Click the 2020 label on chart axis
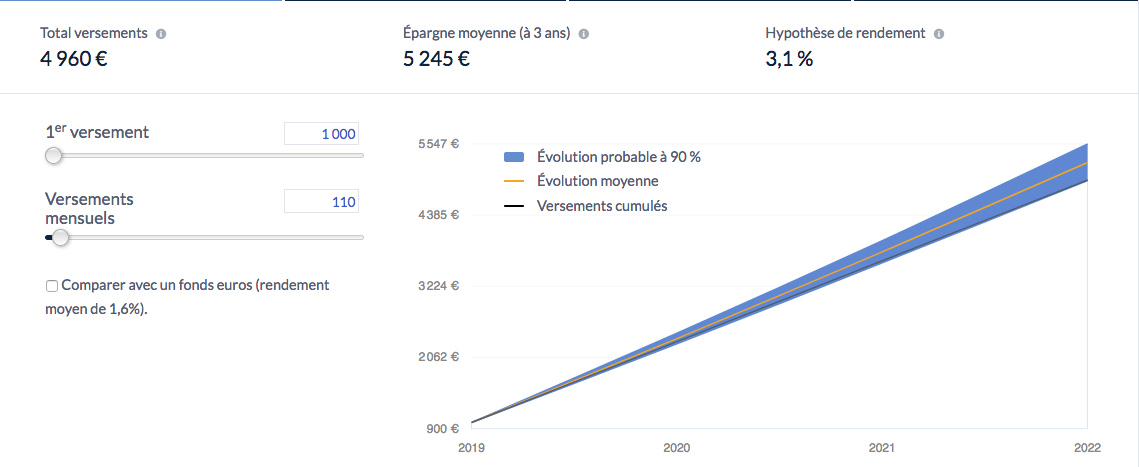 [677, 448]
